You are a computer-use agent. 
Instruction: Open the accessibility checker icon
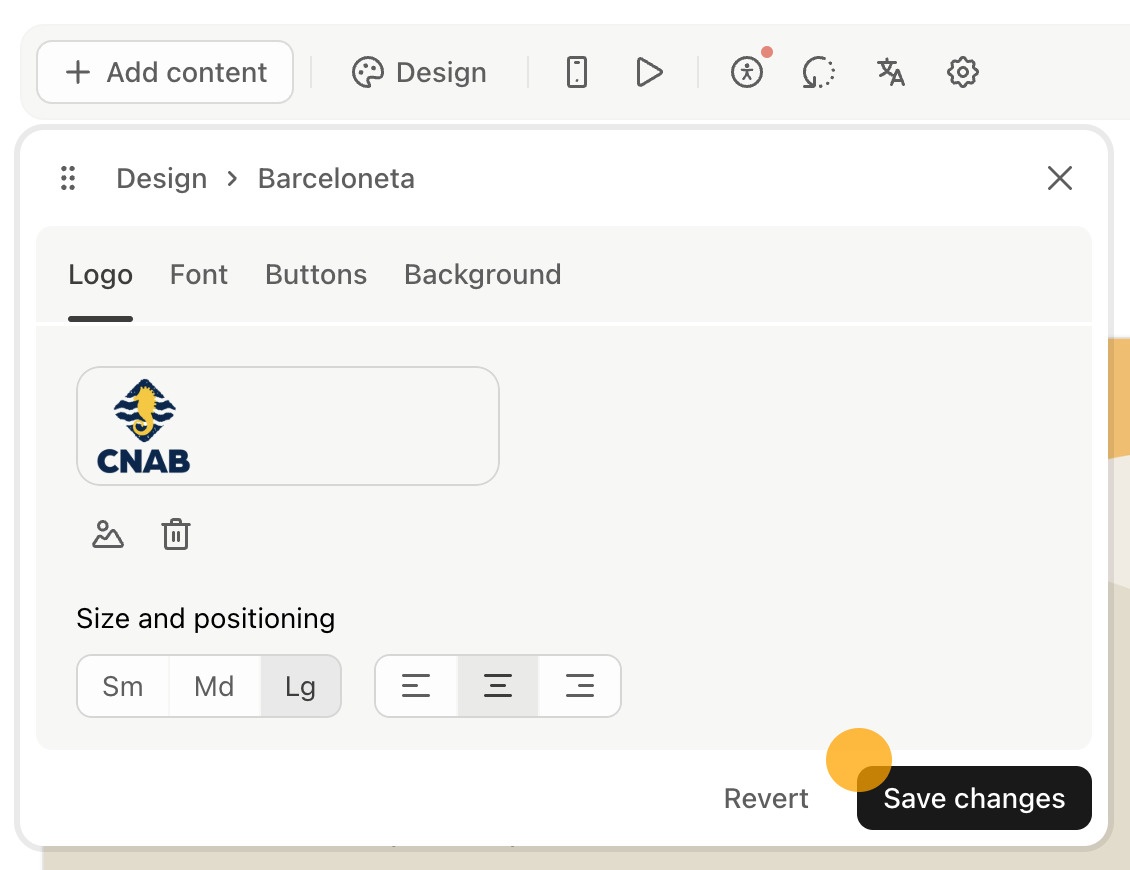coord(747,72)
